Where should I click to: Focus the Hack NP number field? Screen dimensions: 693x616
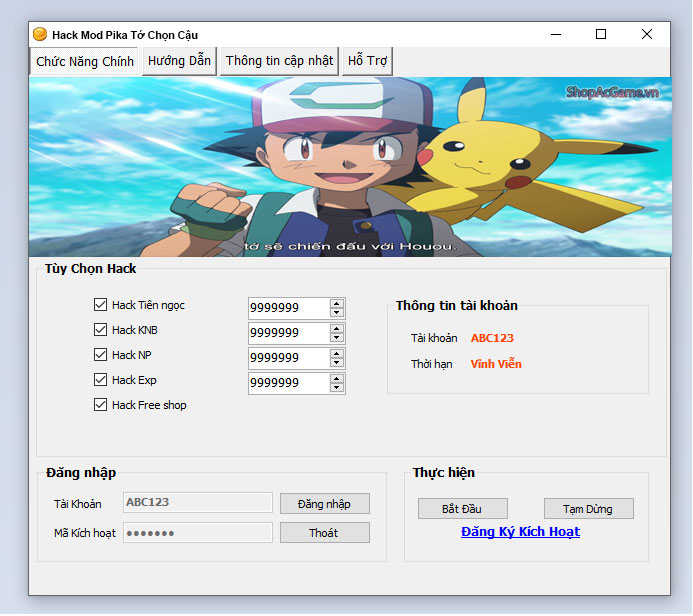point(288,358)
